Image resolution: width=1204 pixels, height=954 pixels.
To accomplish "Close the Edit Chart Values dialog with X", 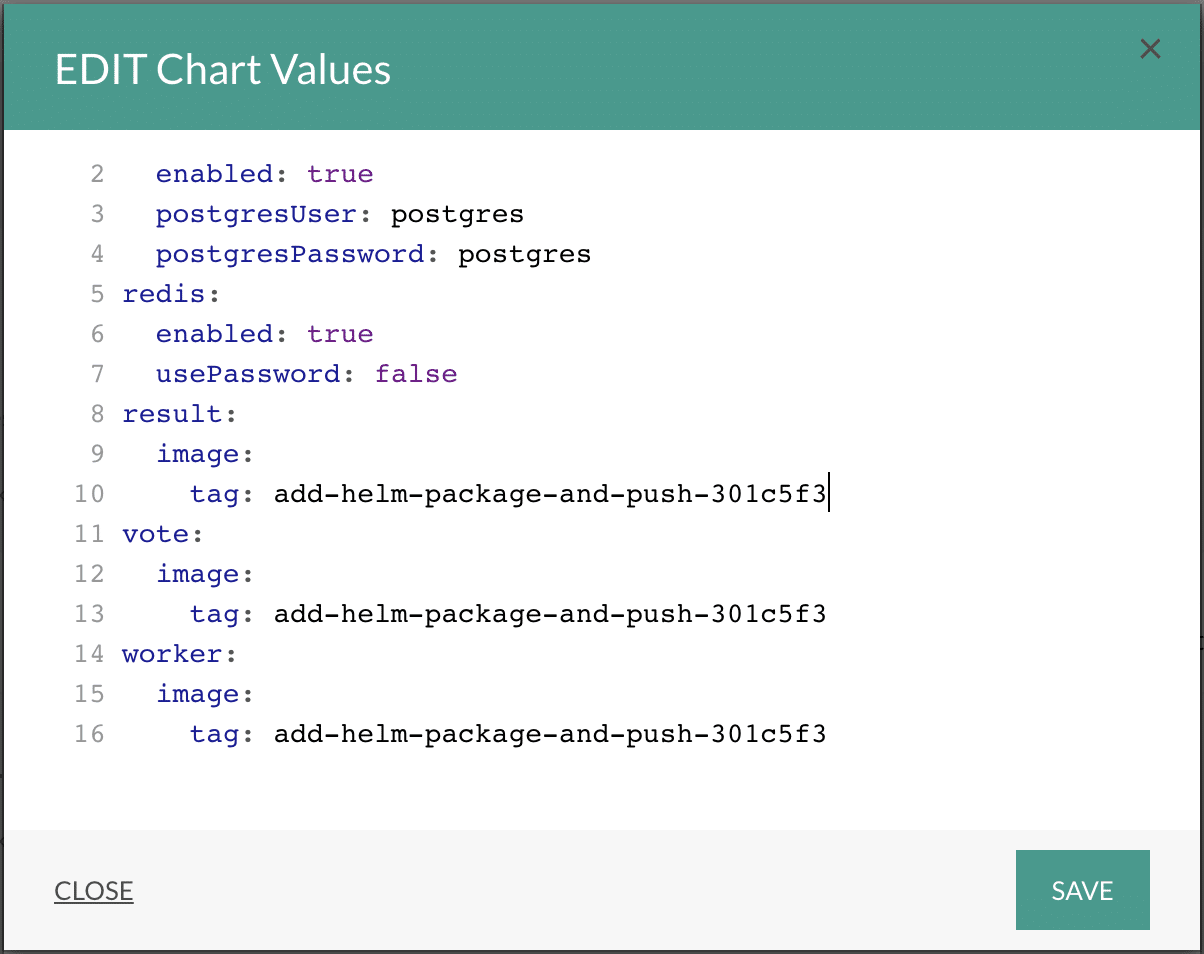I will click(x=1150, y=49).
